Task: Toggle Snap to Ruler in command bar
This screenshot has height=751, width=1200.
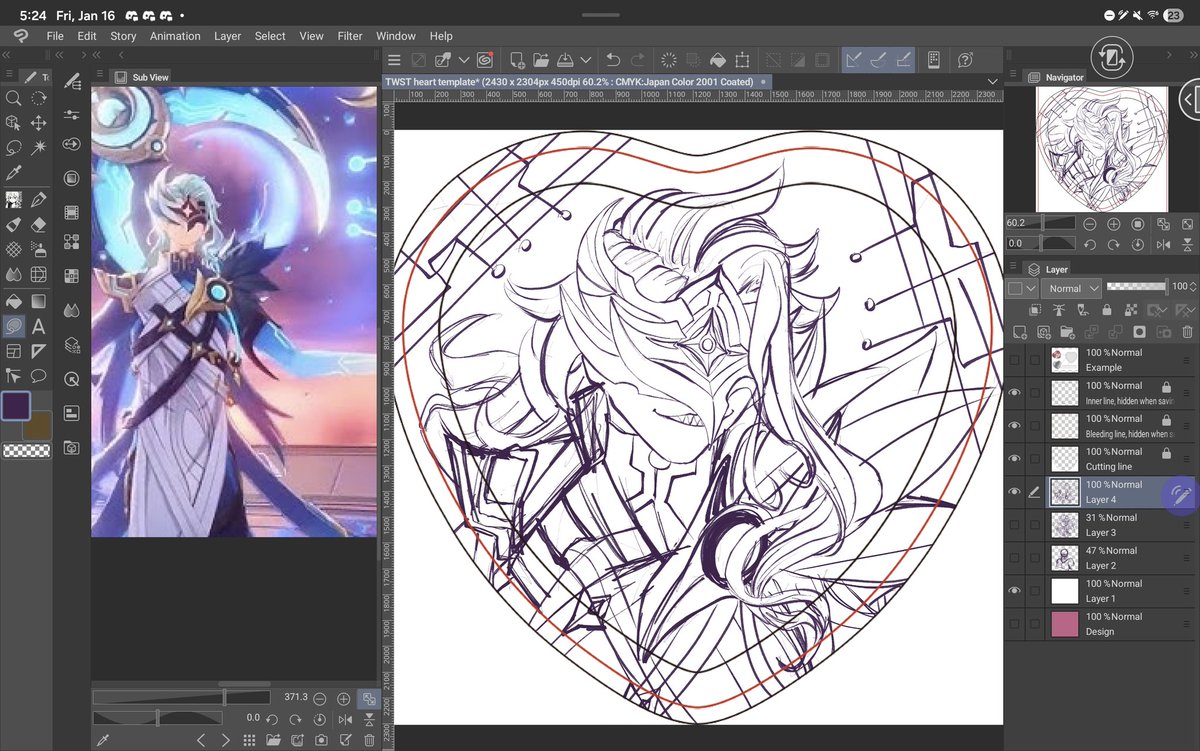Action: pyautogui.click(x=853, y=60)
